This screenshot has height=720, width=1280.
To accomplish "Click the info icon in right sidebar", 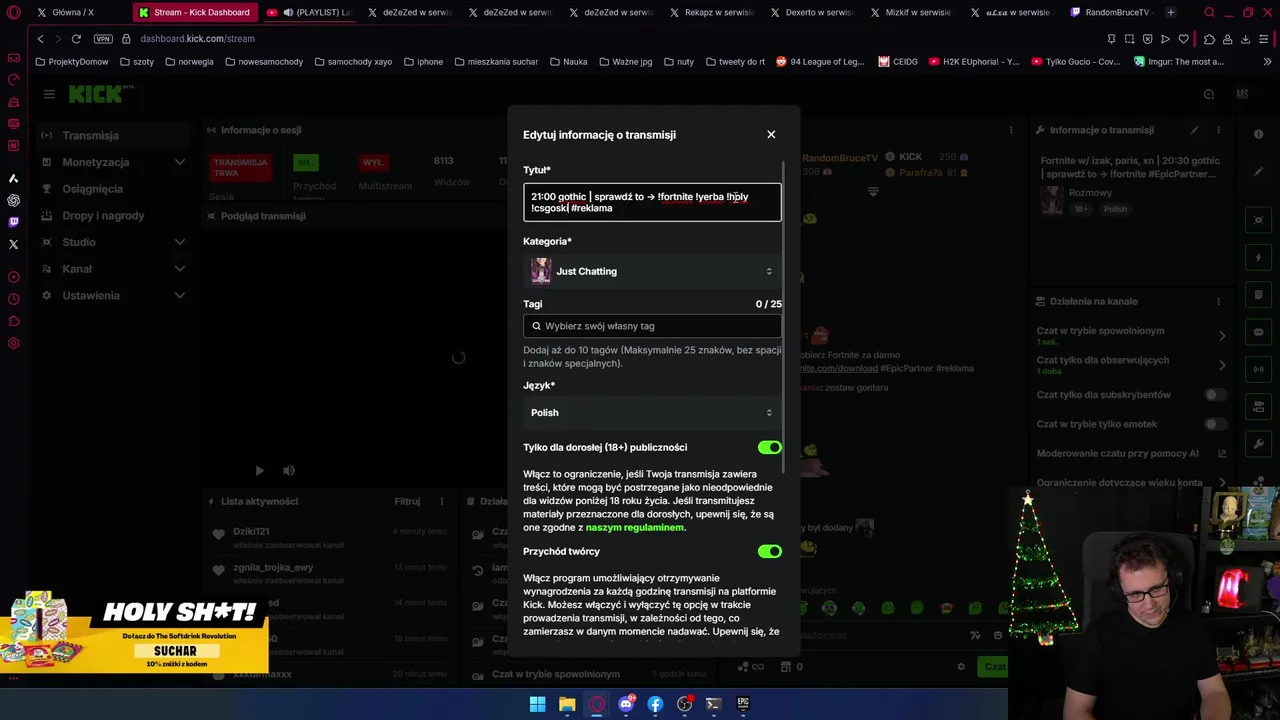I will pos(1259,134).
